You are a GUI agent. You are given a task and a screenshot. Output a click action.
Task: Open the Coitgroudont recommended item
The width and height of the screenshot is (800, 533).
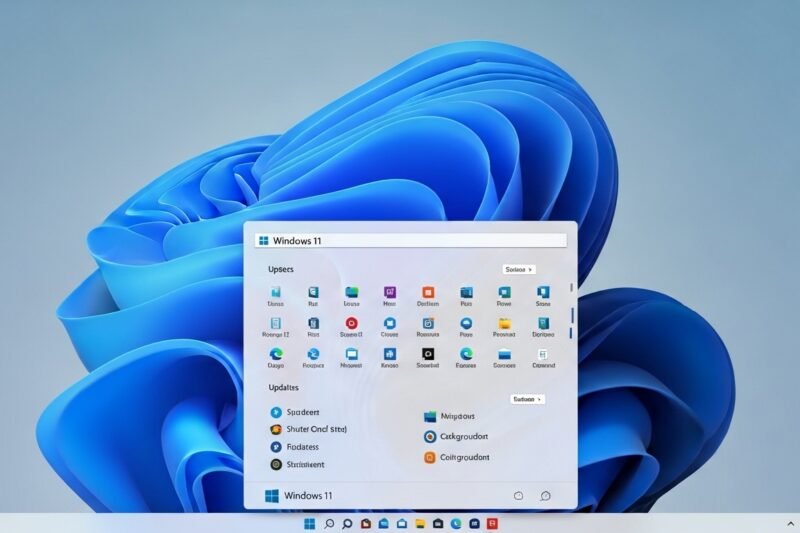(457, 458)
